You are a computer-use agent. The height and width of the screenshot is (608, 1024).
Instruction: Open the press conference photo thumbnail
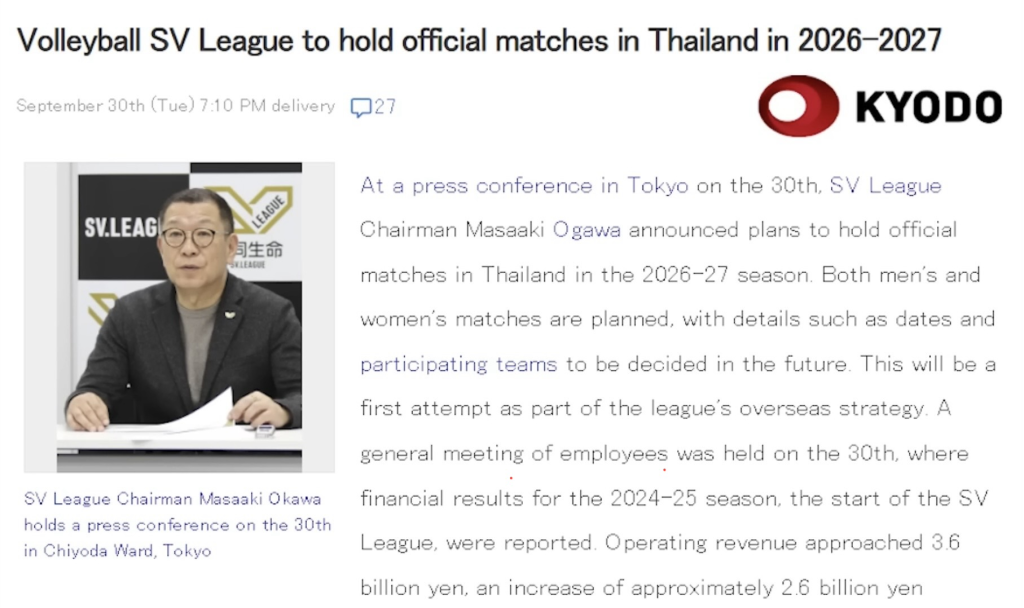[179, 316]
